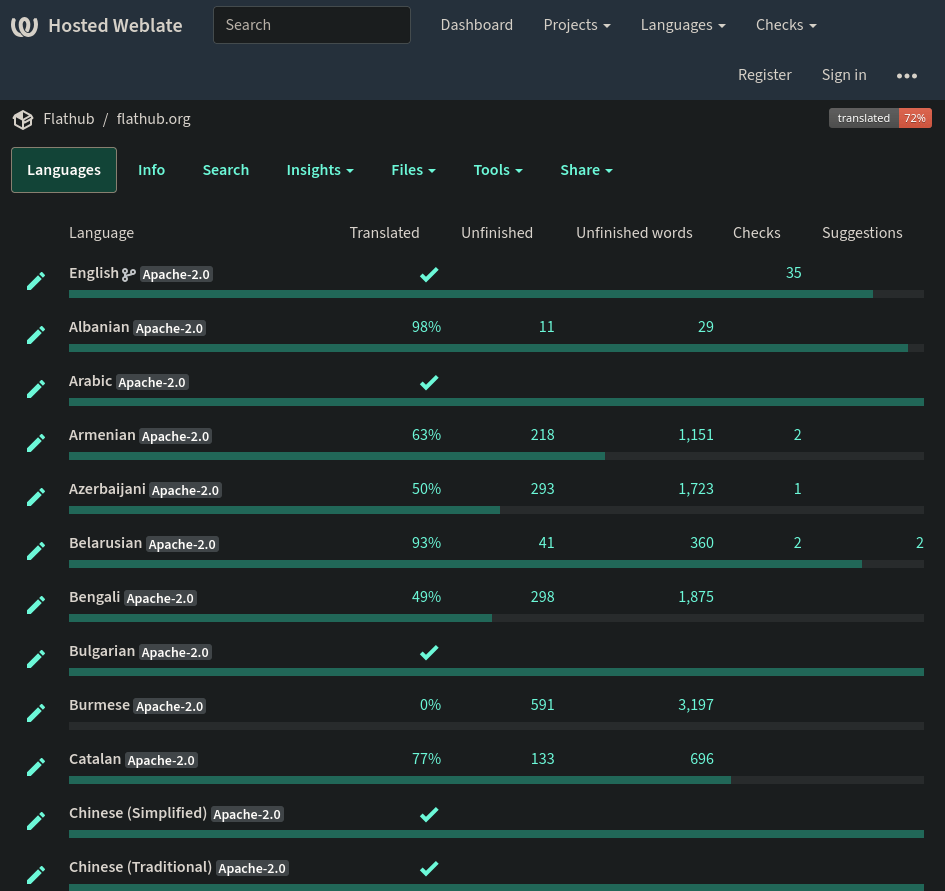
Task: Open the Burmese language translation
Action: pyautogui.click(x=99, y=705)
